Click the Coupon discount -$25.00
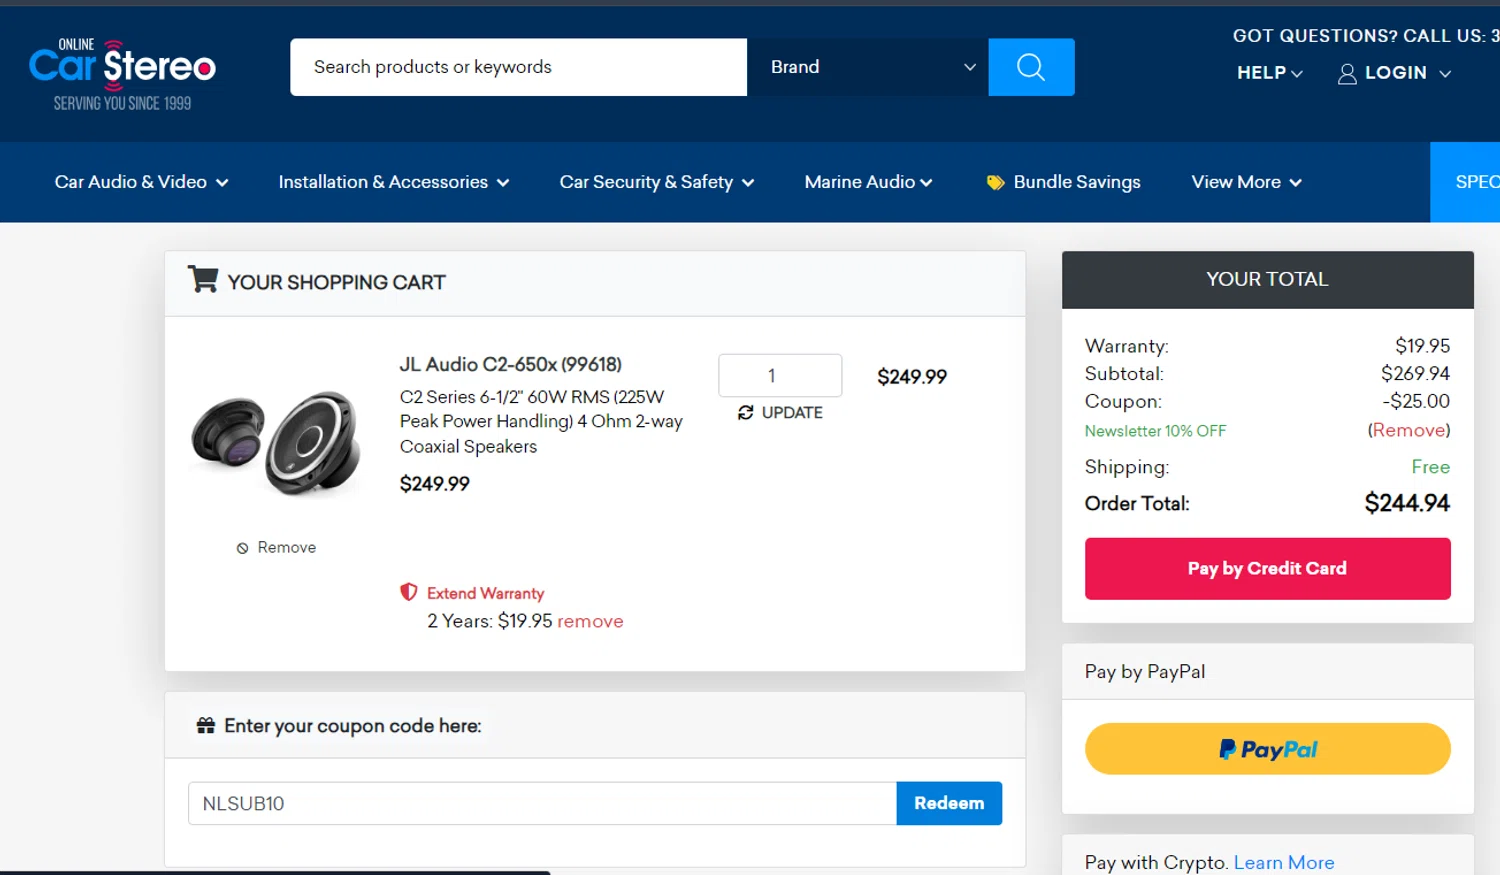The image size is (1500, 875). coord(1416,401)
